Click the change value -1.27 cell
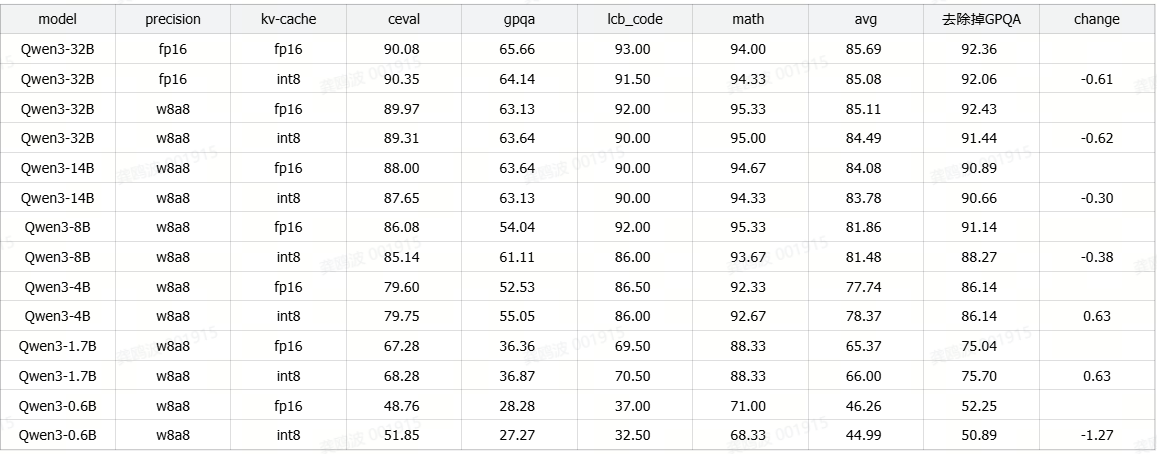 coord(1097,435)
